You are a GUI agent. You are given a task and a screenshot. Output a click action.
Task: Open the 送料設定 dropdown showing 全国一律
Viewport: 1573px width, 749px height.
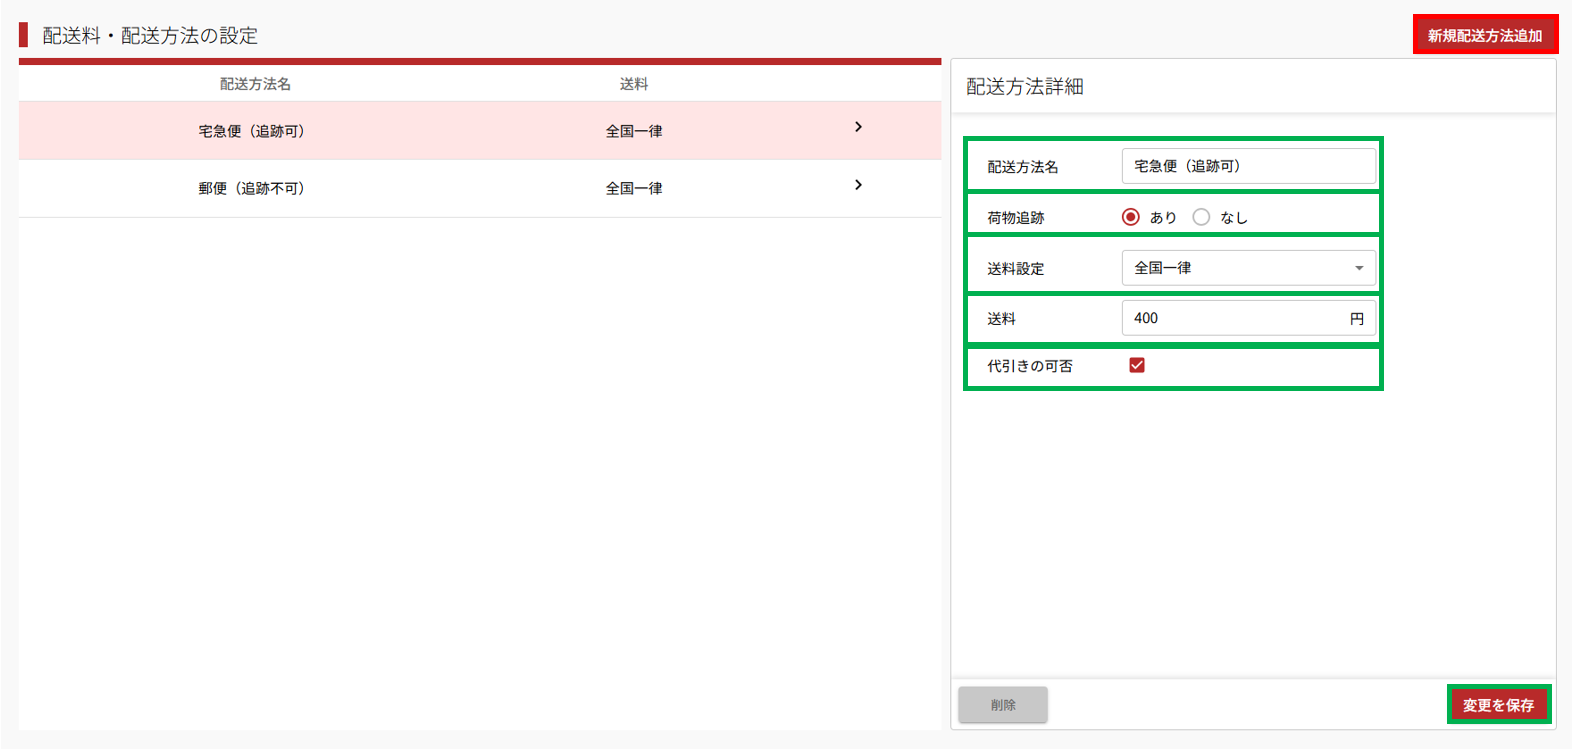pos(1248,268)
